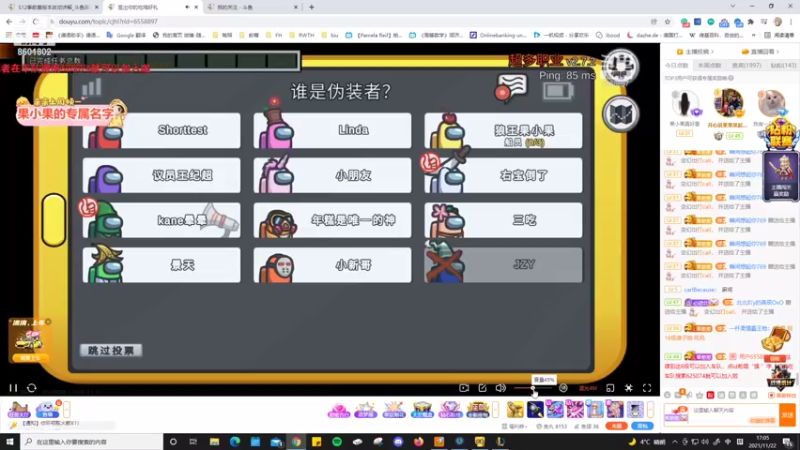Expand more gifts arrow after gift row
This screenshot has height=450, width=800.
[x=495, y=409]
